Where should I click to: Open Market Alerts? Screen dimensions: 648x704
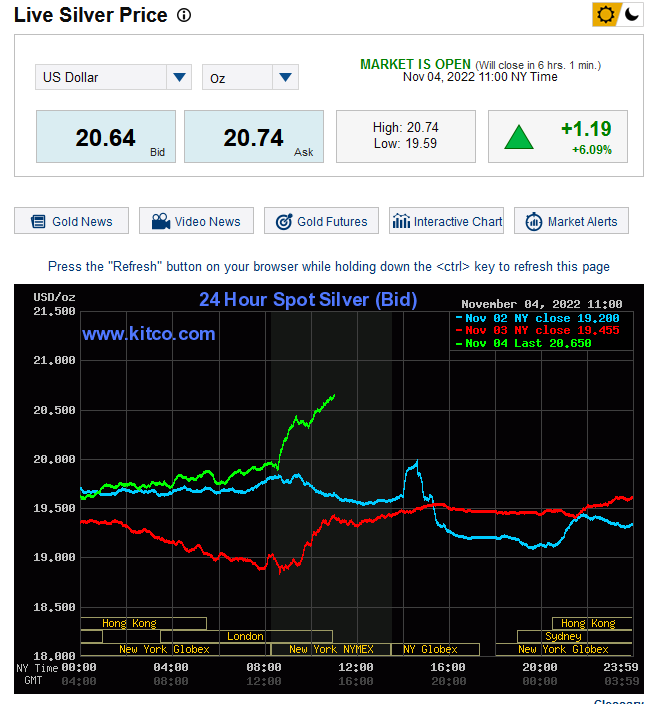pos(571,221)
